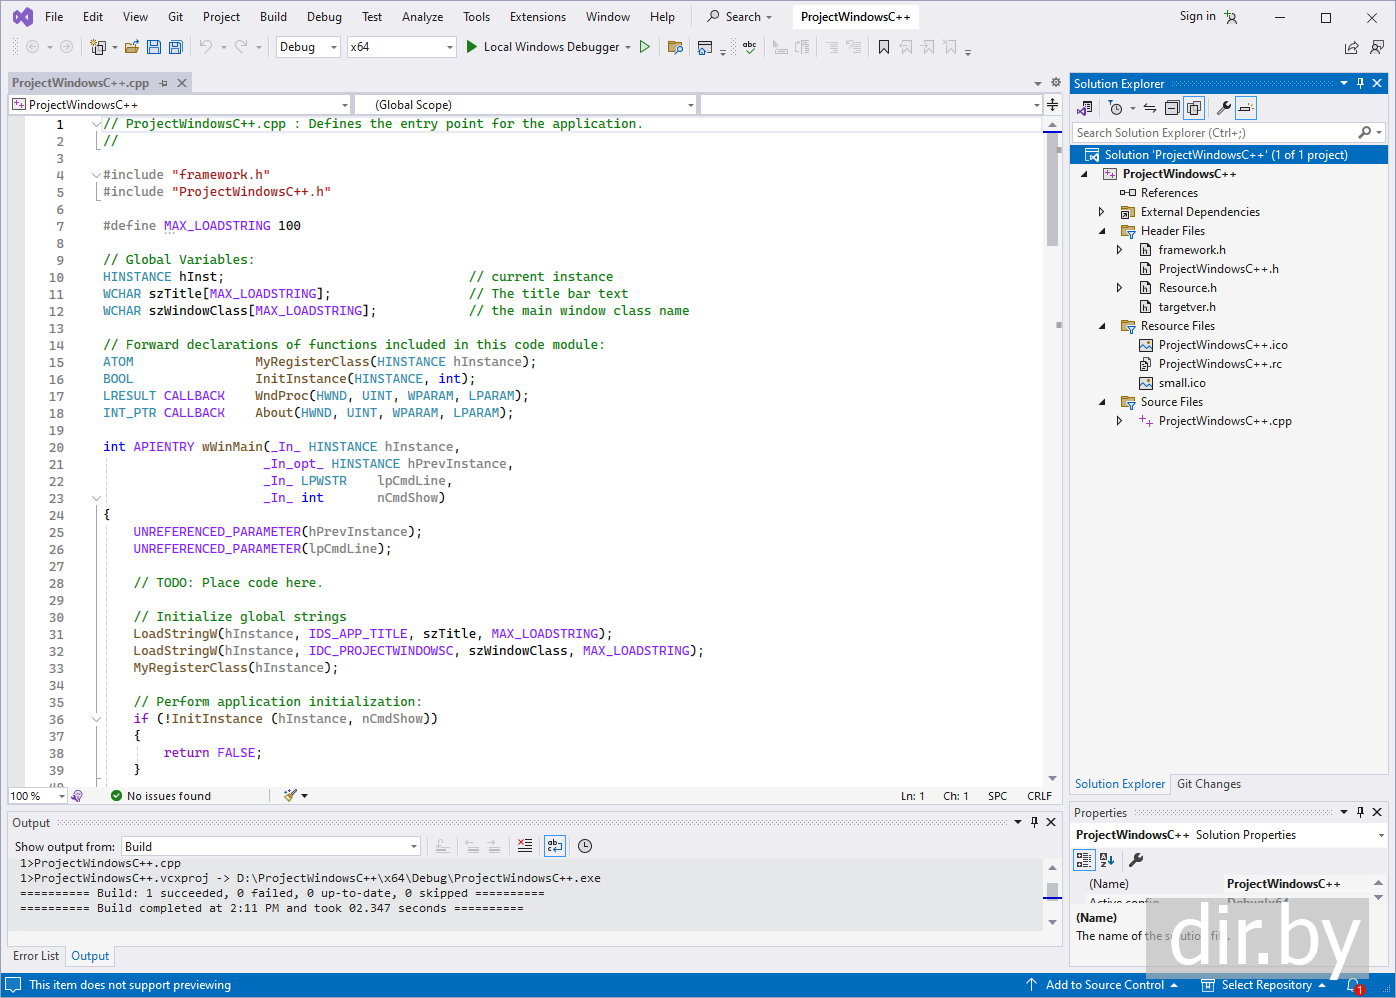Image resolution: width=1396 pixels, height=998 pixels.
Task: Open the Show output from Build dropdown
Action: (x=271, y=847)
